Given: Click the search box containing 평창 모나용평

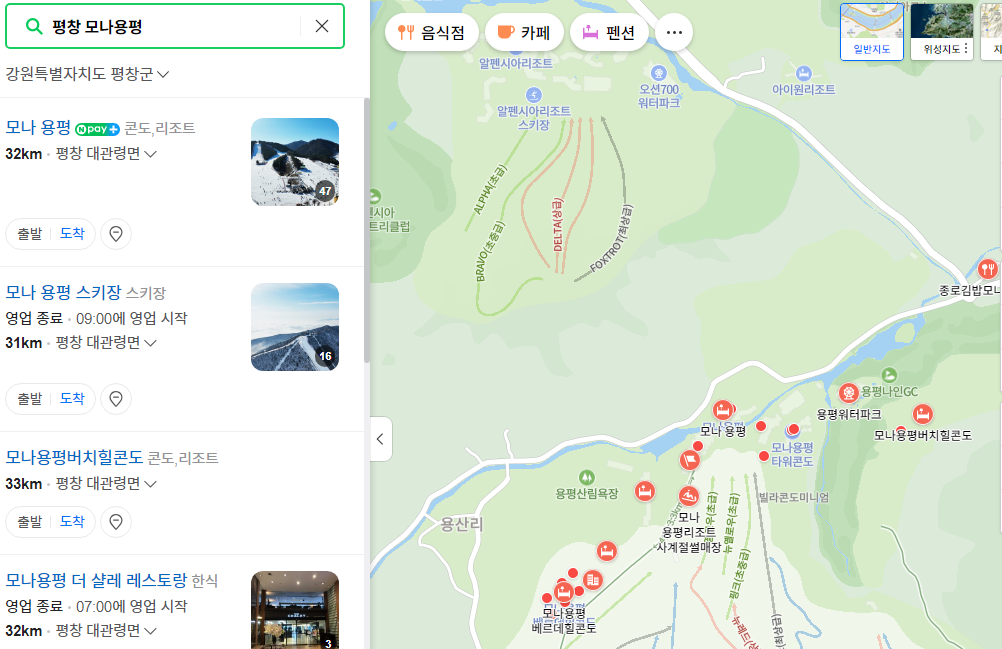Looking at the screenshot, I should tap(174, 26).
